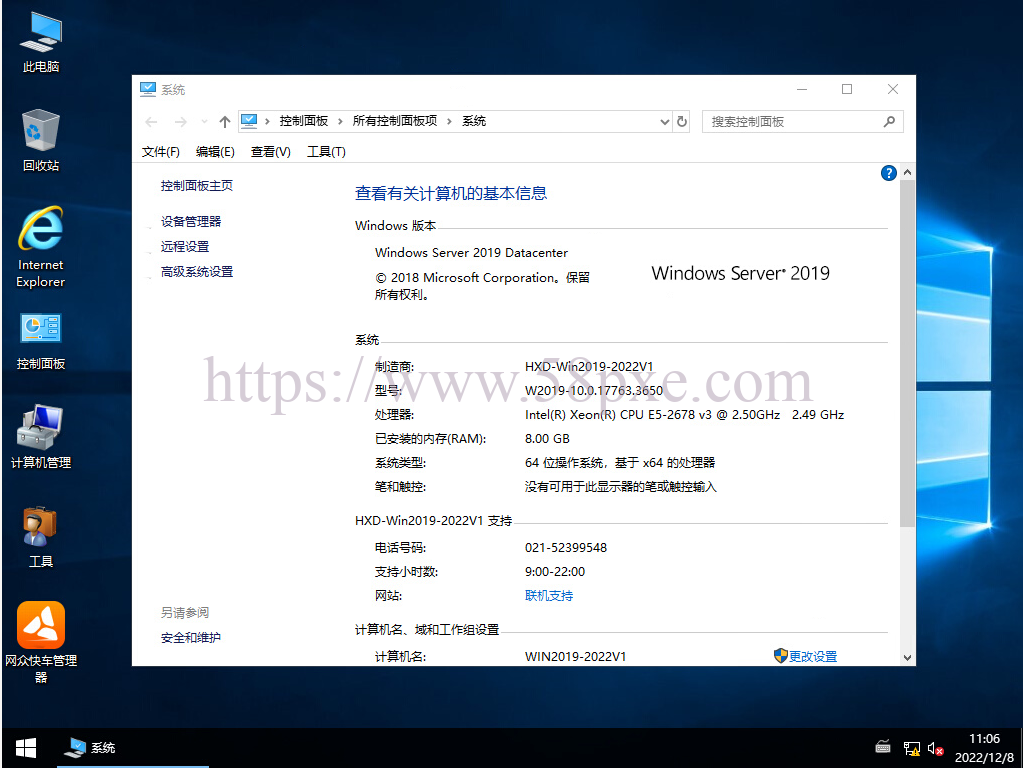This screenshot has width=1023, height=768.
Task: Click the heading 查看有关计算机的基本信息
Action: point(451,194)
